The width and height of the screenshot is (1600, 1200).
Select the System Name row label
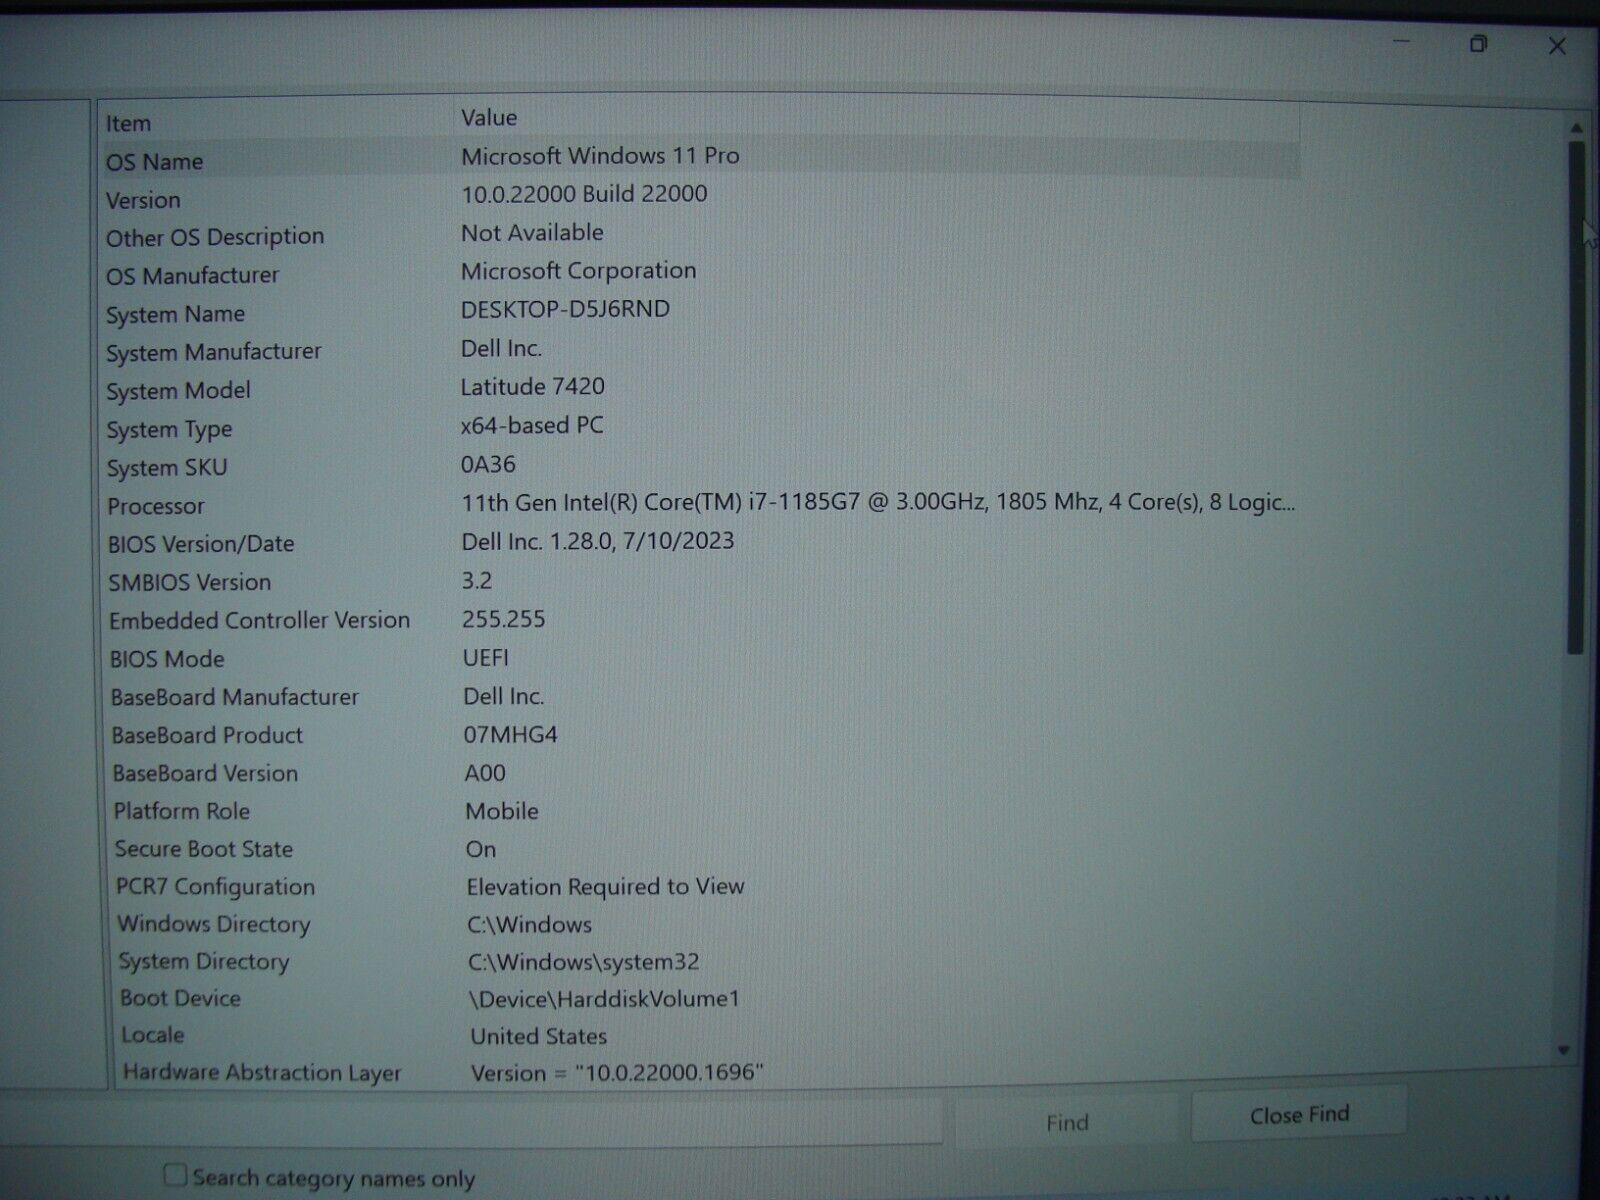[175, 314]
